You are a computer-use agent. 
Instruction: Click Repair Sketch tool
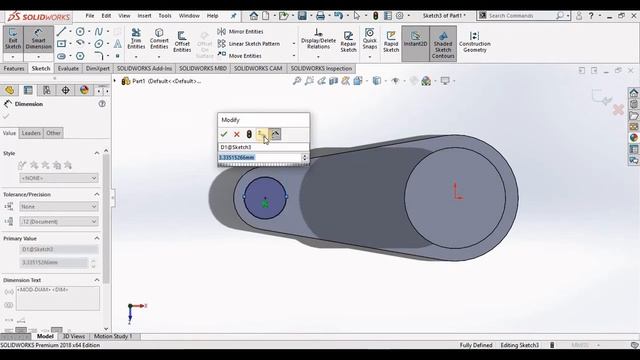[348, 42]
